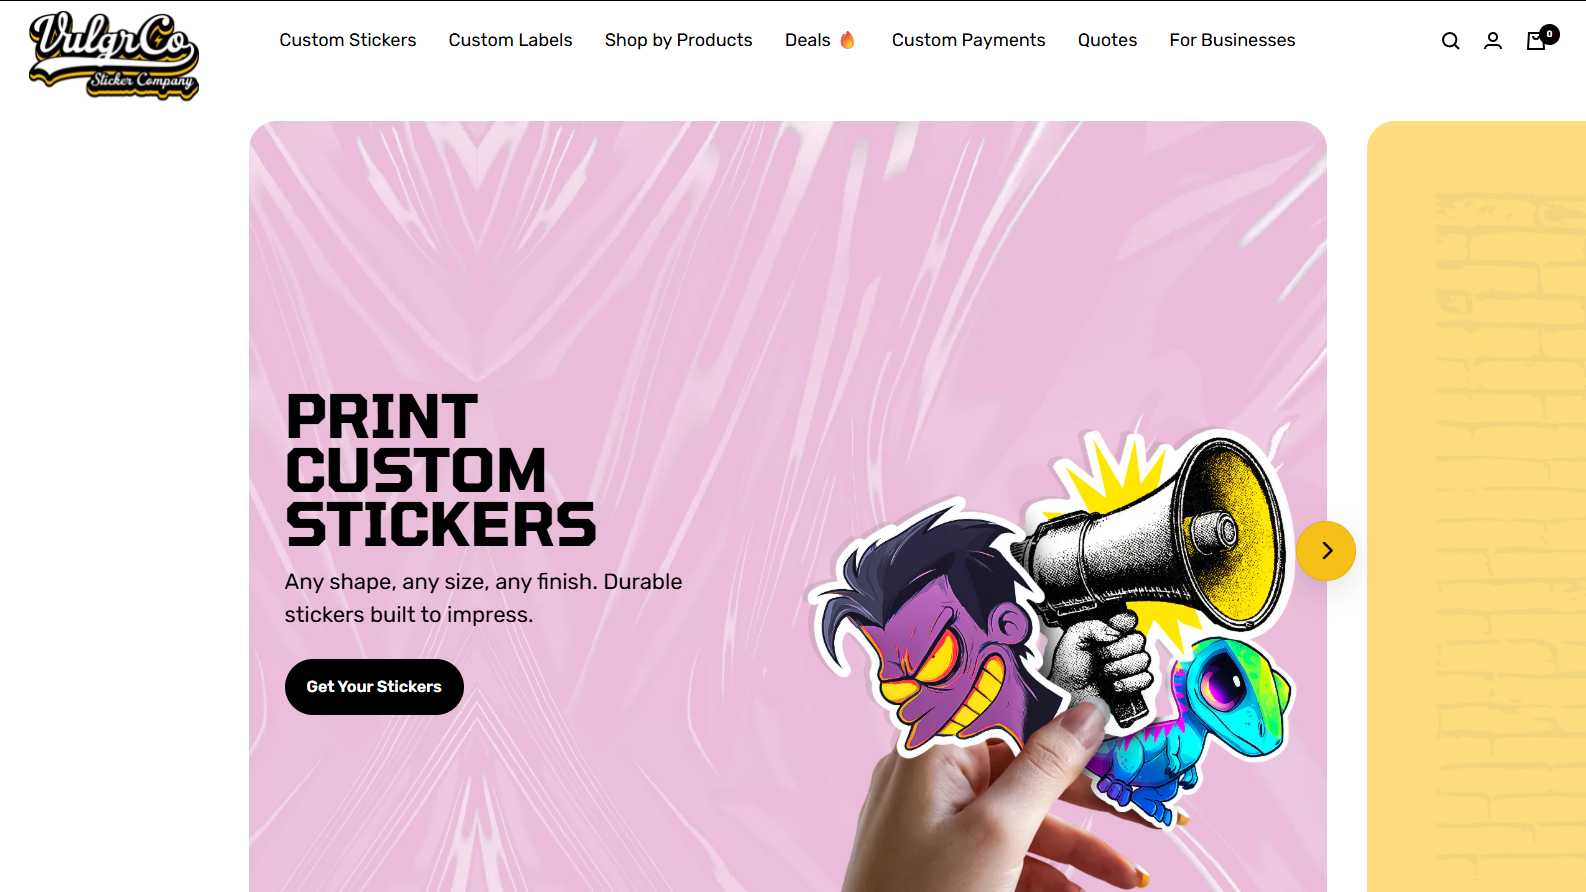Viewport: 1586px width, 892px height.
Task: Expand For Businesses menu
Action: tap(1232, 40)
